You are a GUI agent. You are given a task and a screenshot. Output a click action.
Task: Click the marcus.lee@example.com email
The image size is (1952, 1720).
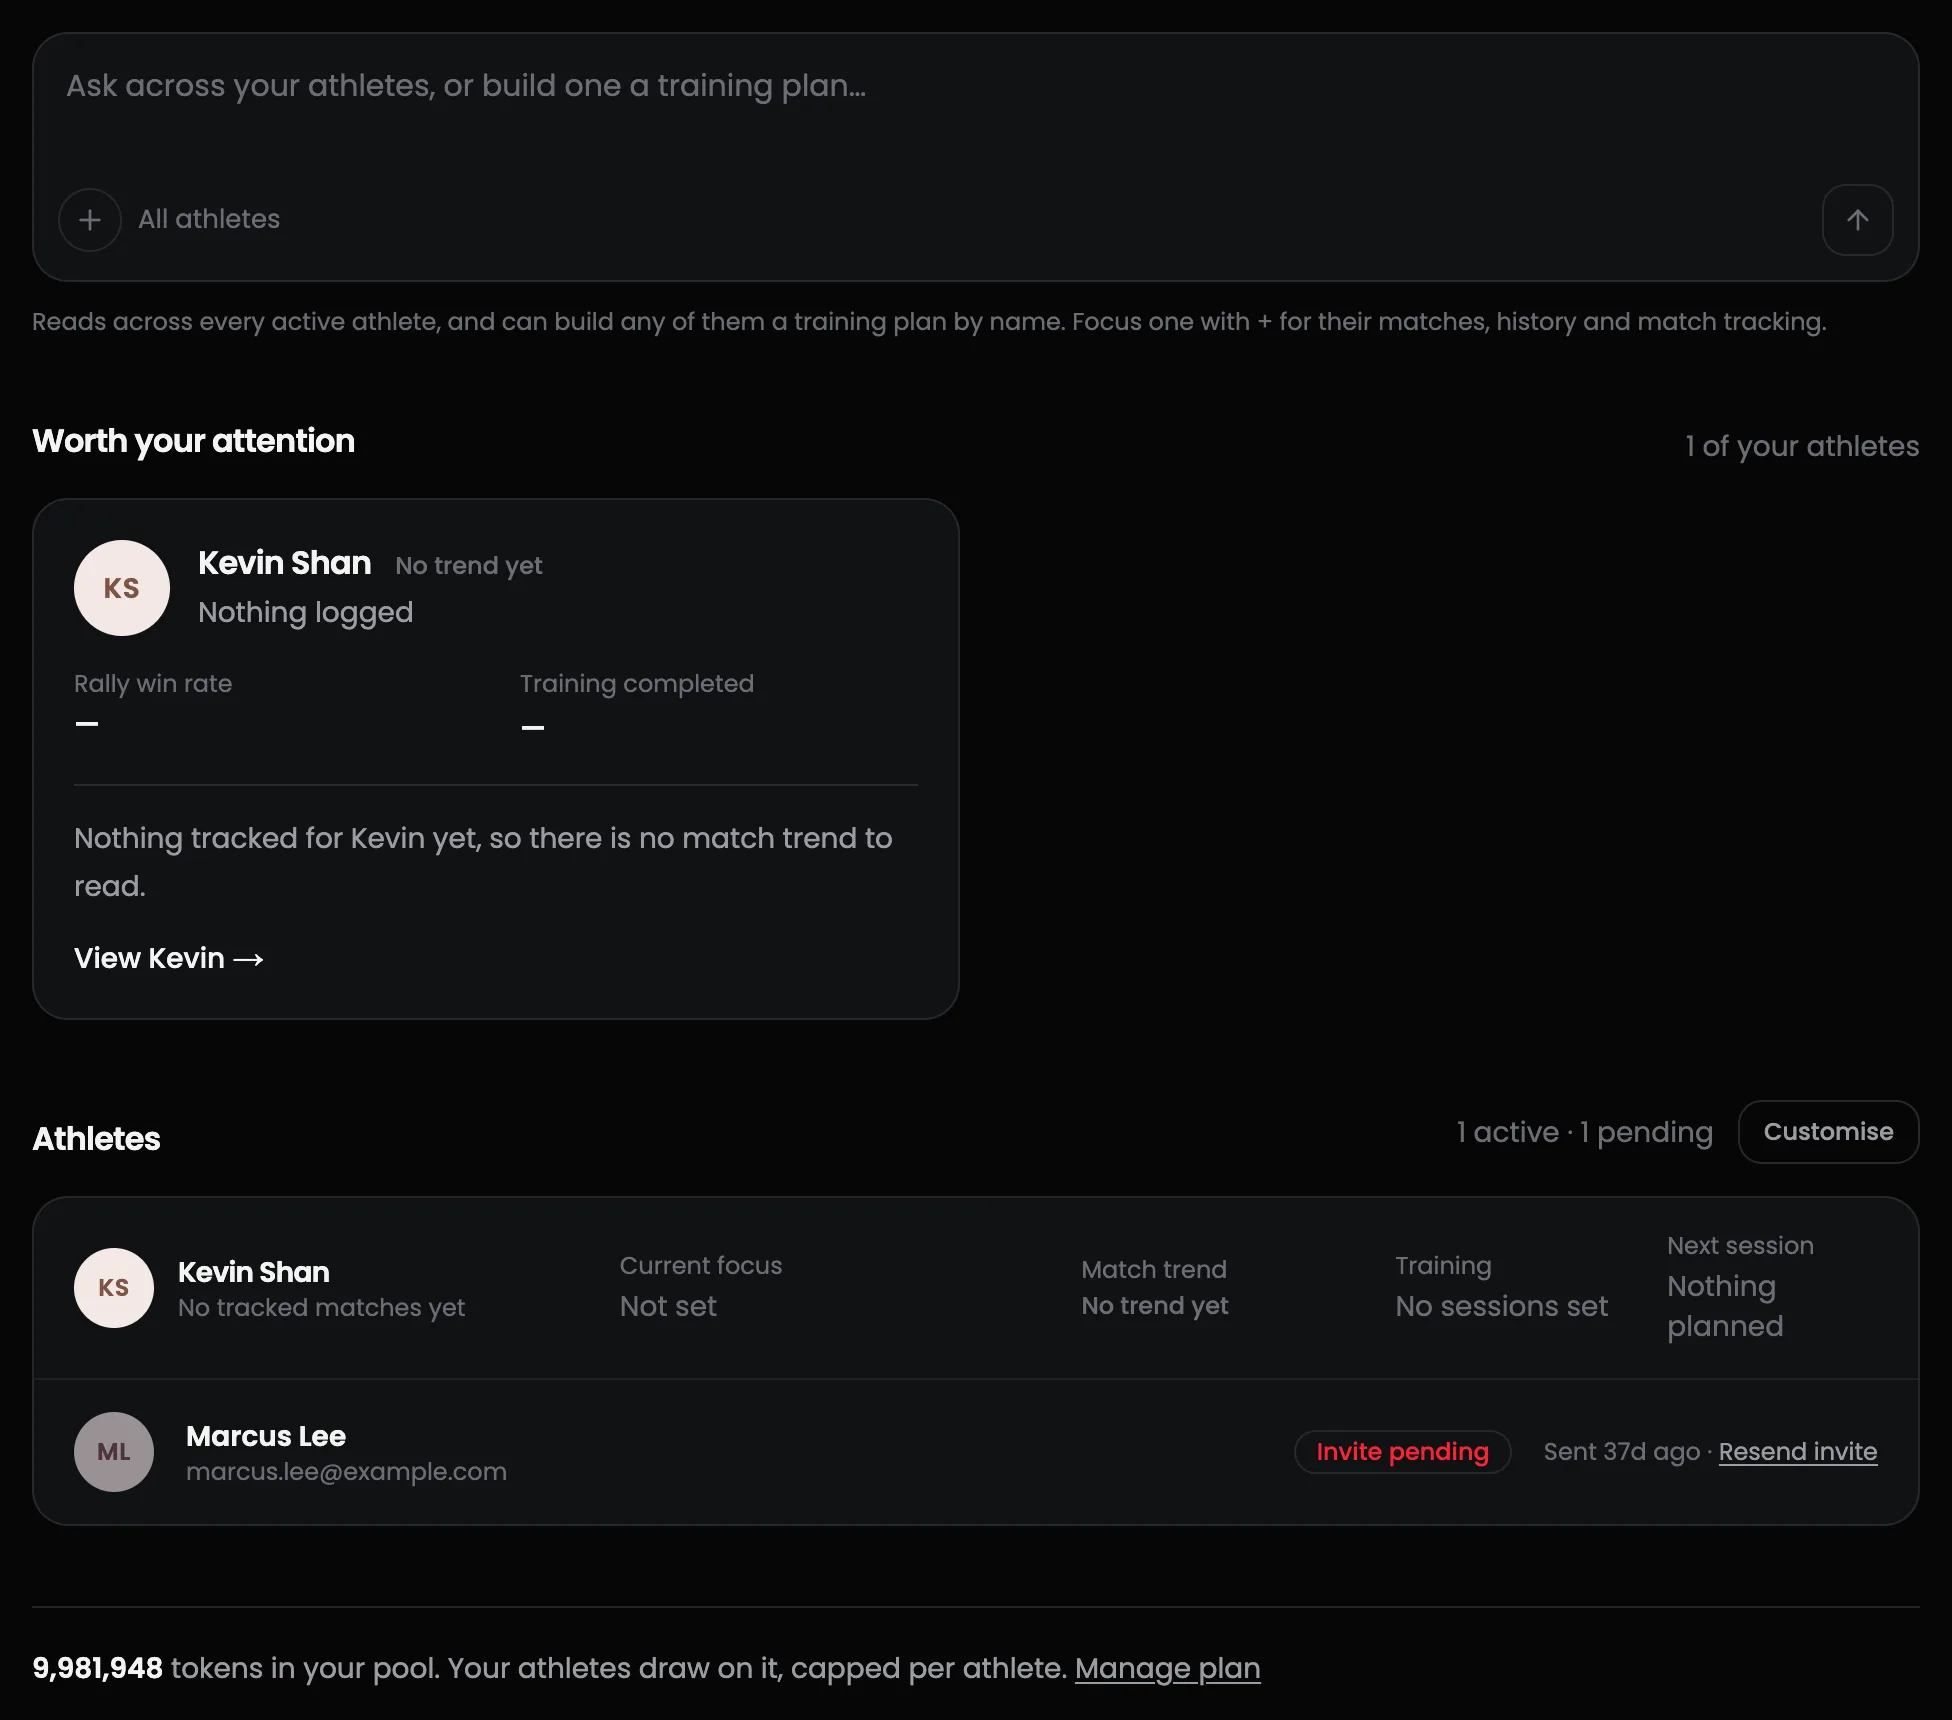[x=346, y=1472]
